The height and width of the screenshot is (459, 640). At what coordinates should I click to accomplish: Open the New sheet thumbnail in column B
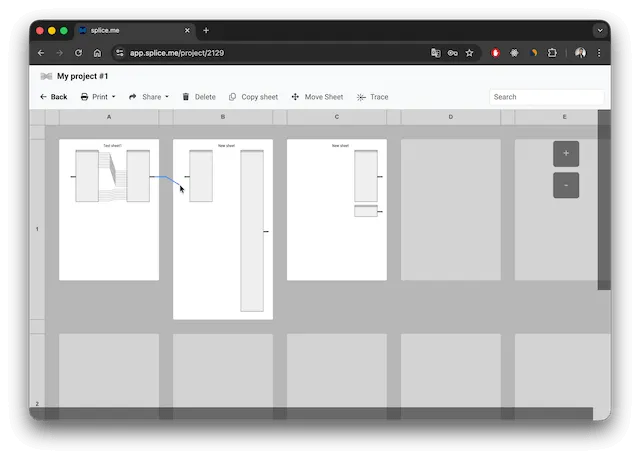(223, 229)
